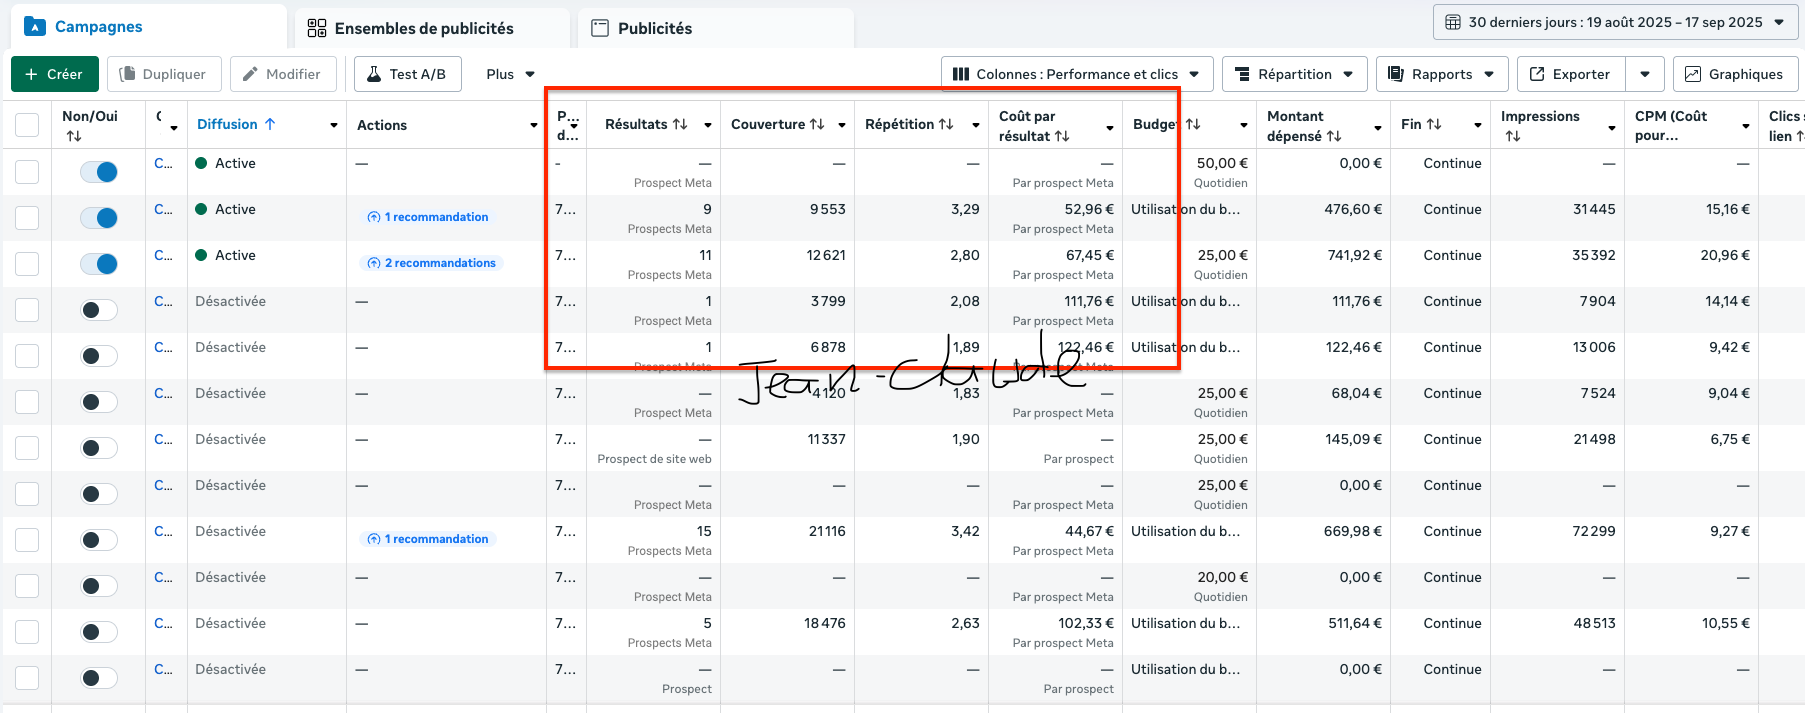Sort by the Budget column
This screenshot has height=713, width=1805.
click(x=1166, y=124)
